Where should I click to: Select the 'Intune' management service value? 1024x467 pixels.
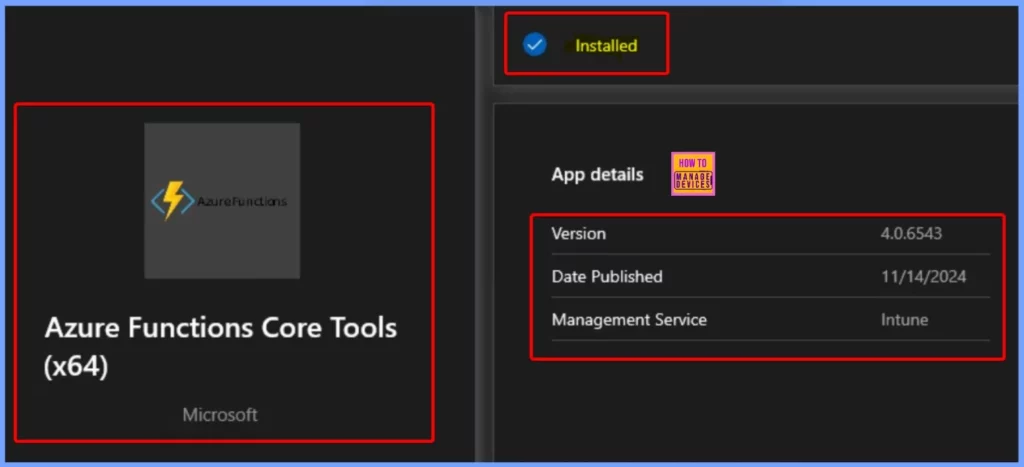[904, 320]
